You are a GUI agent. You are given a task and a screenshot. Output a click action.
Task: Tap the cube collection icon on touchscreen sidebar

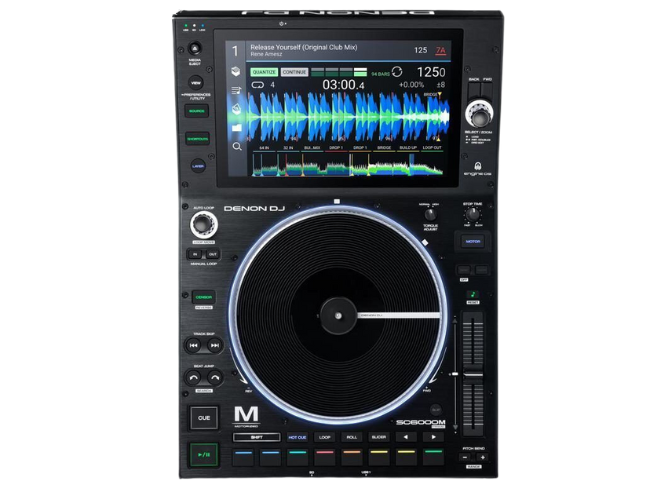236,71
